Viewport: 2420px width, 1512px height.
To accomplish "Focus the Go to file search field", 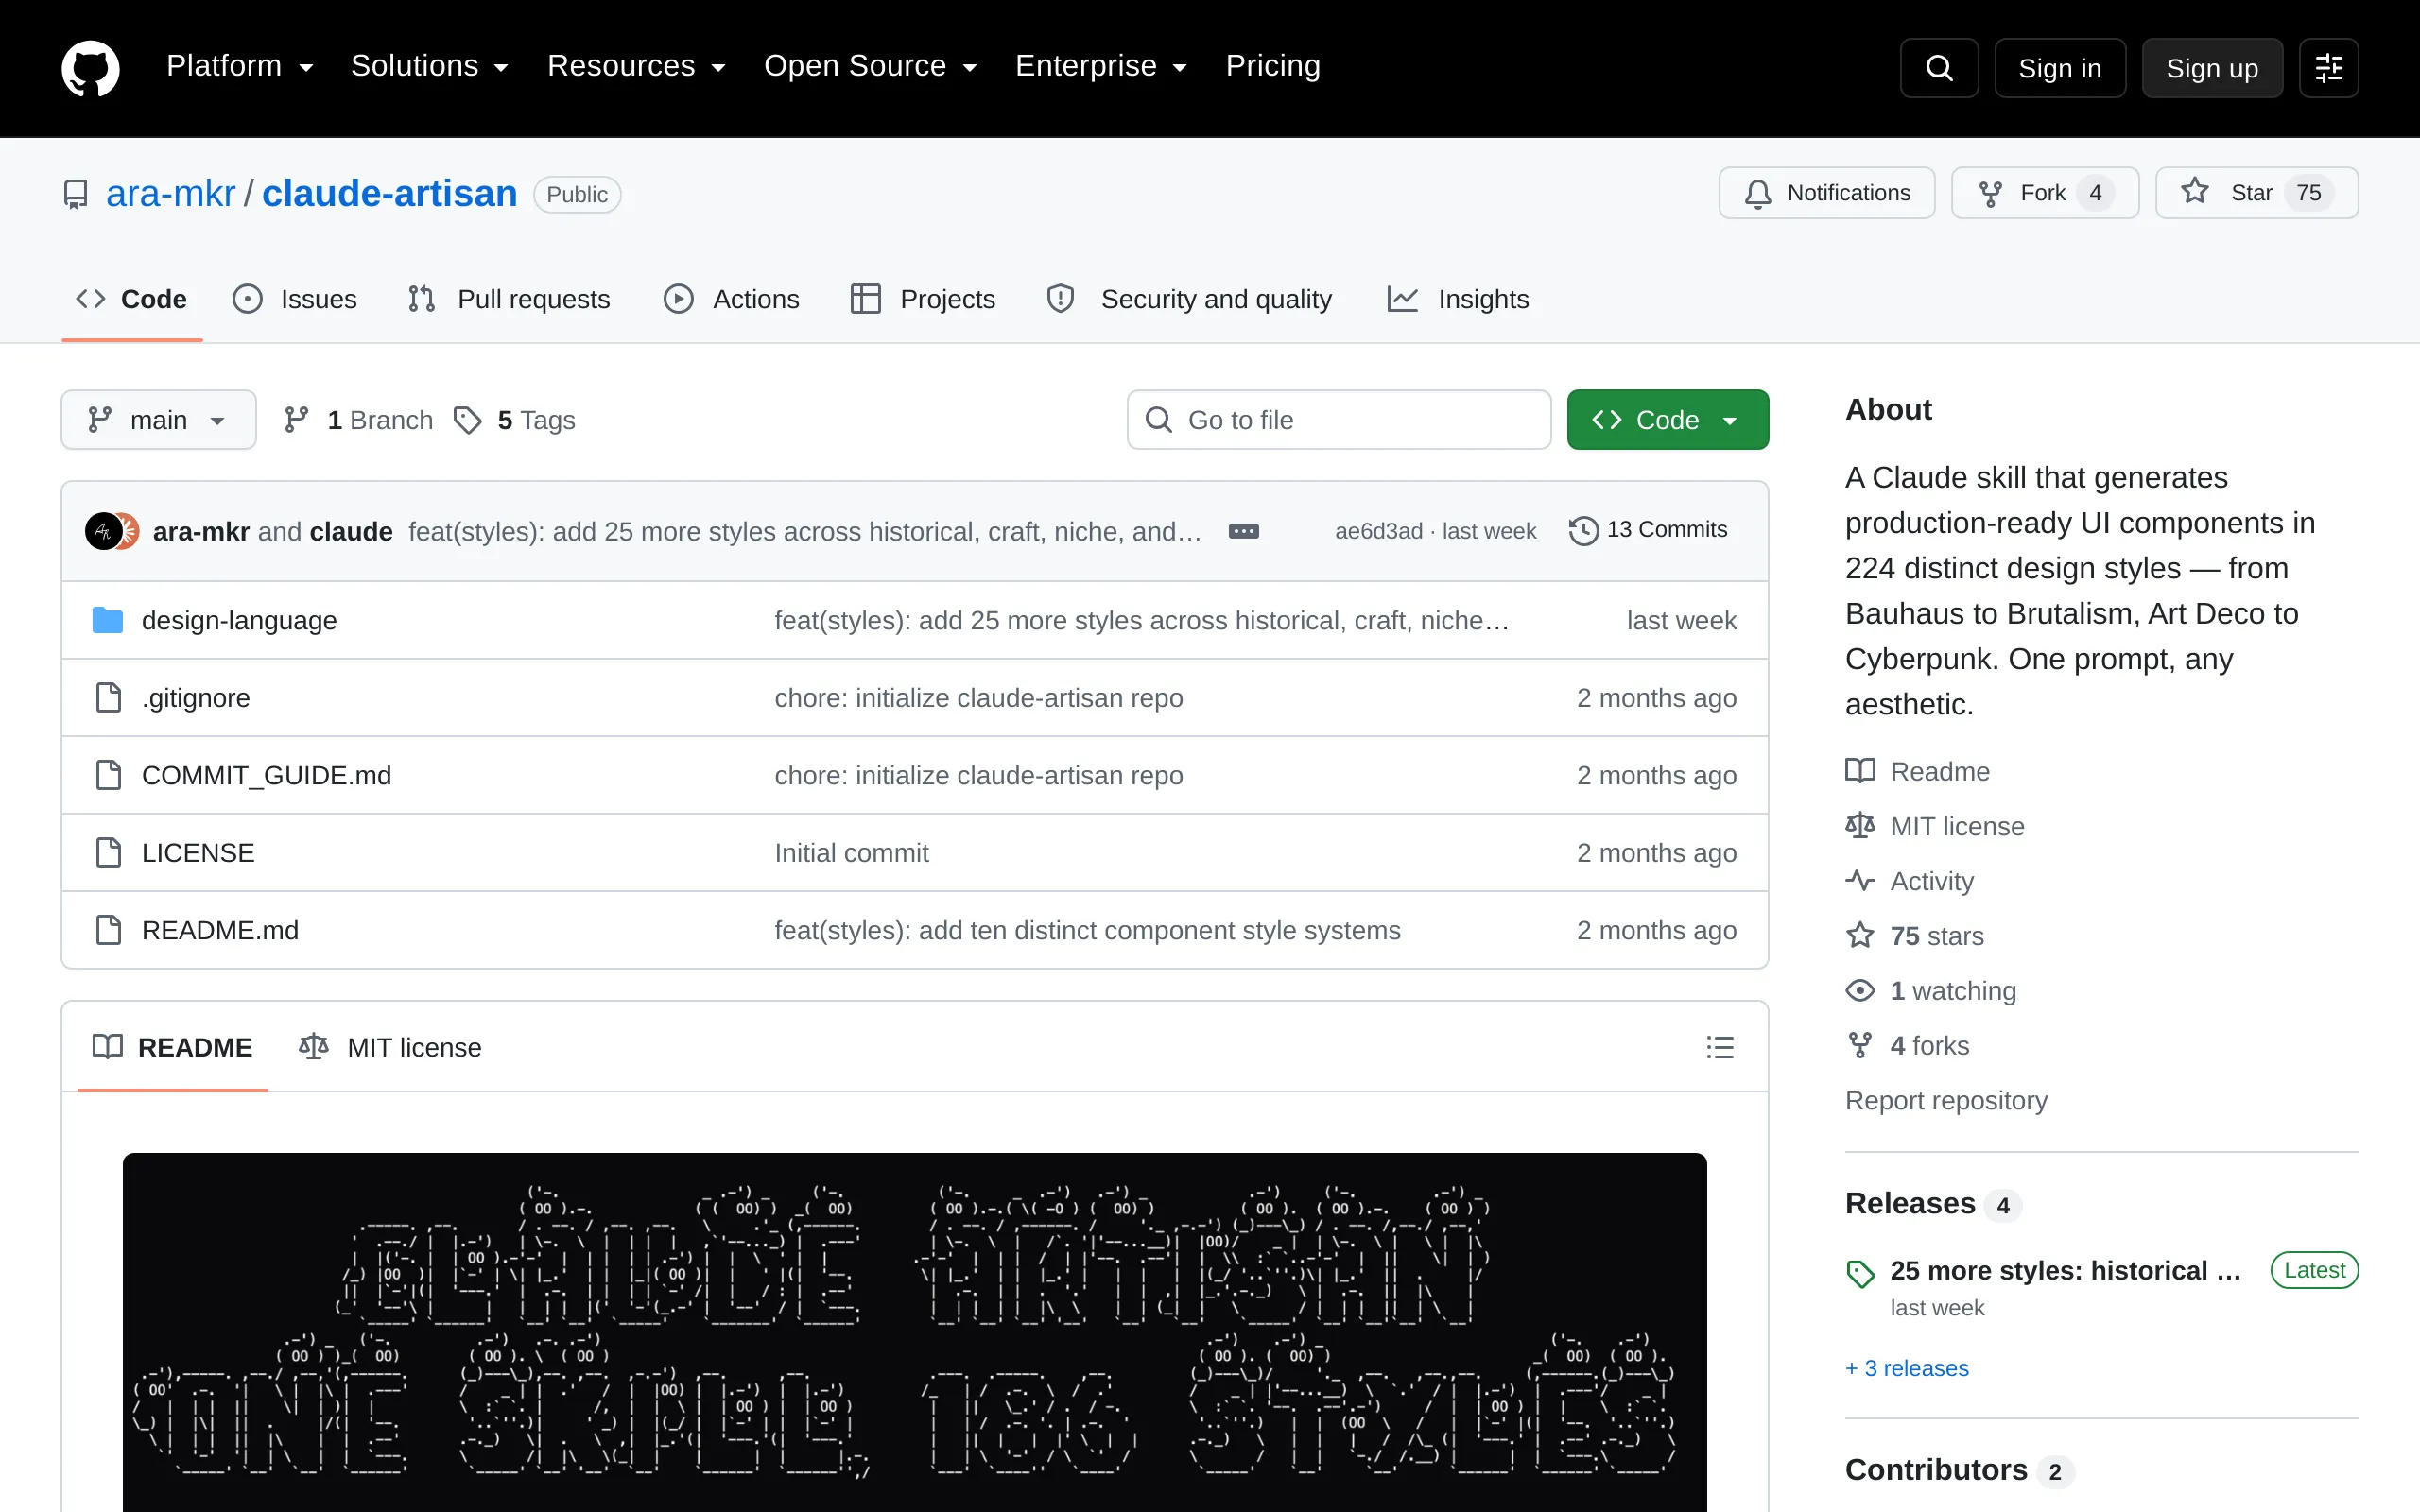I will tap(1339, 420).
